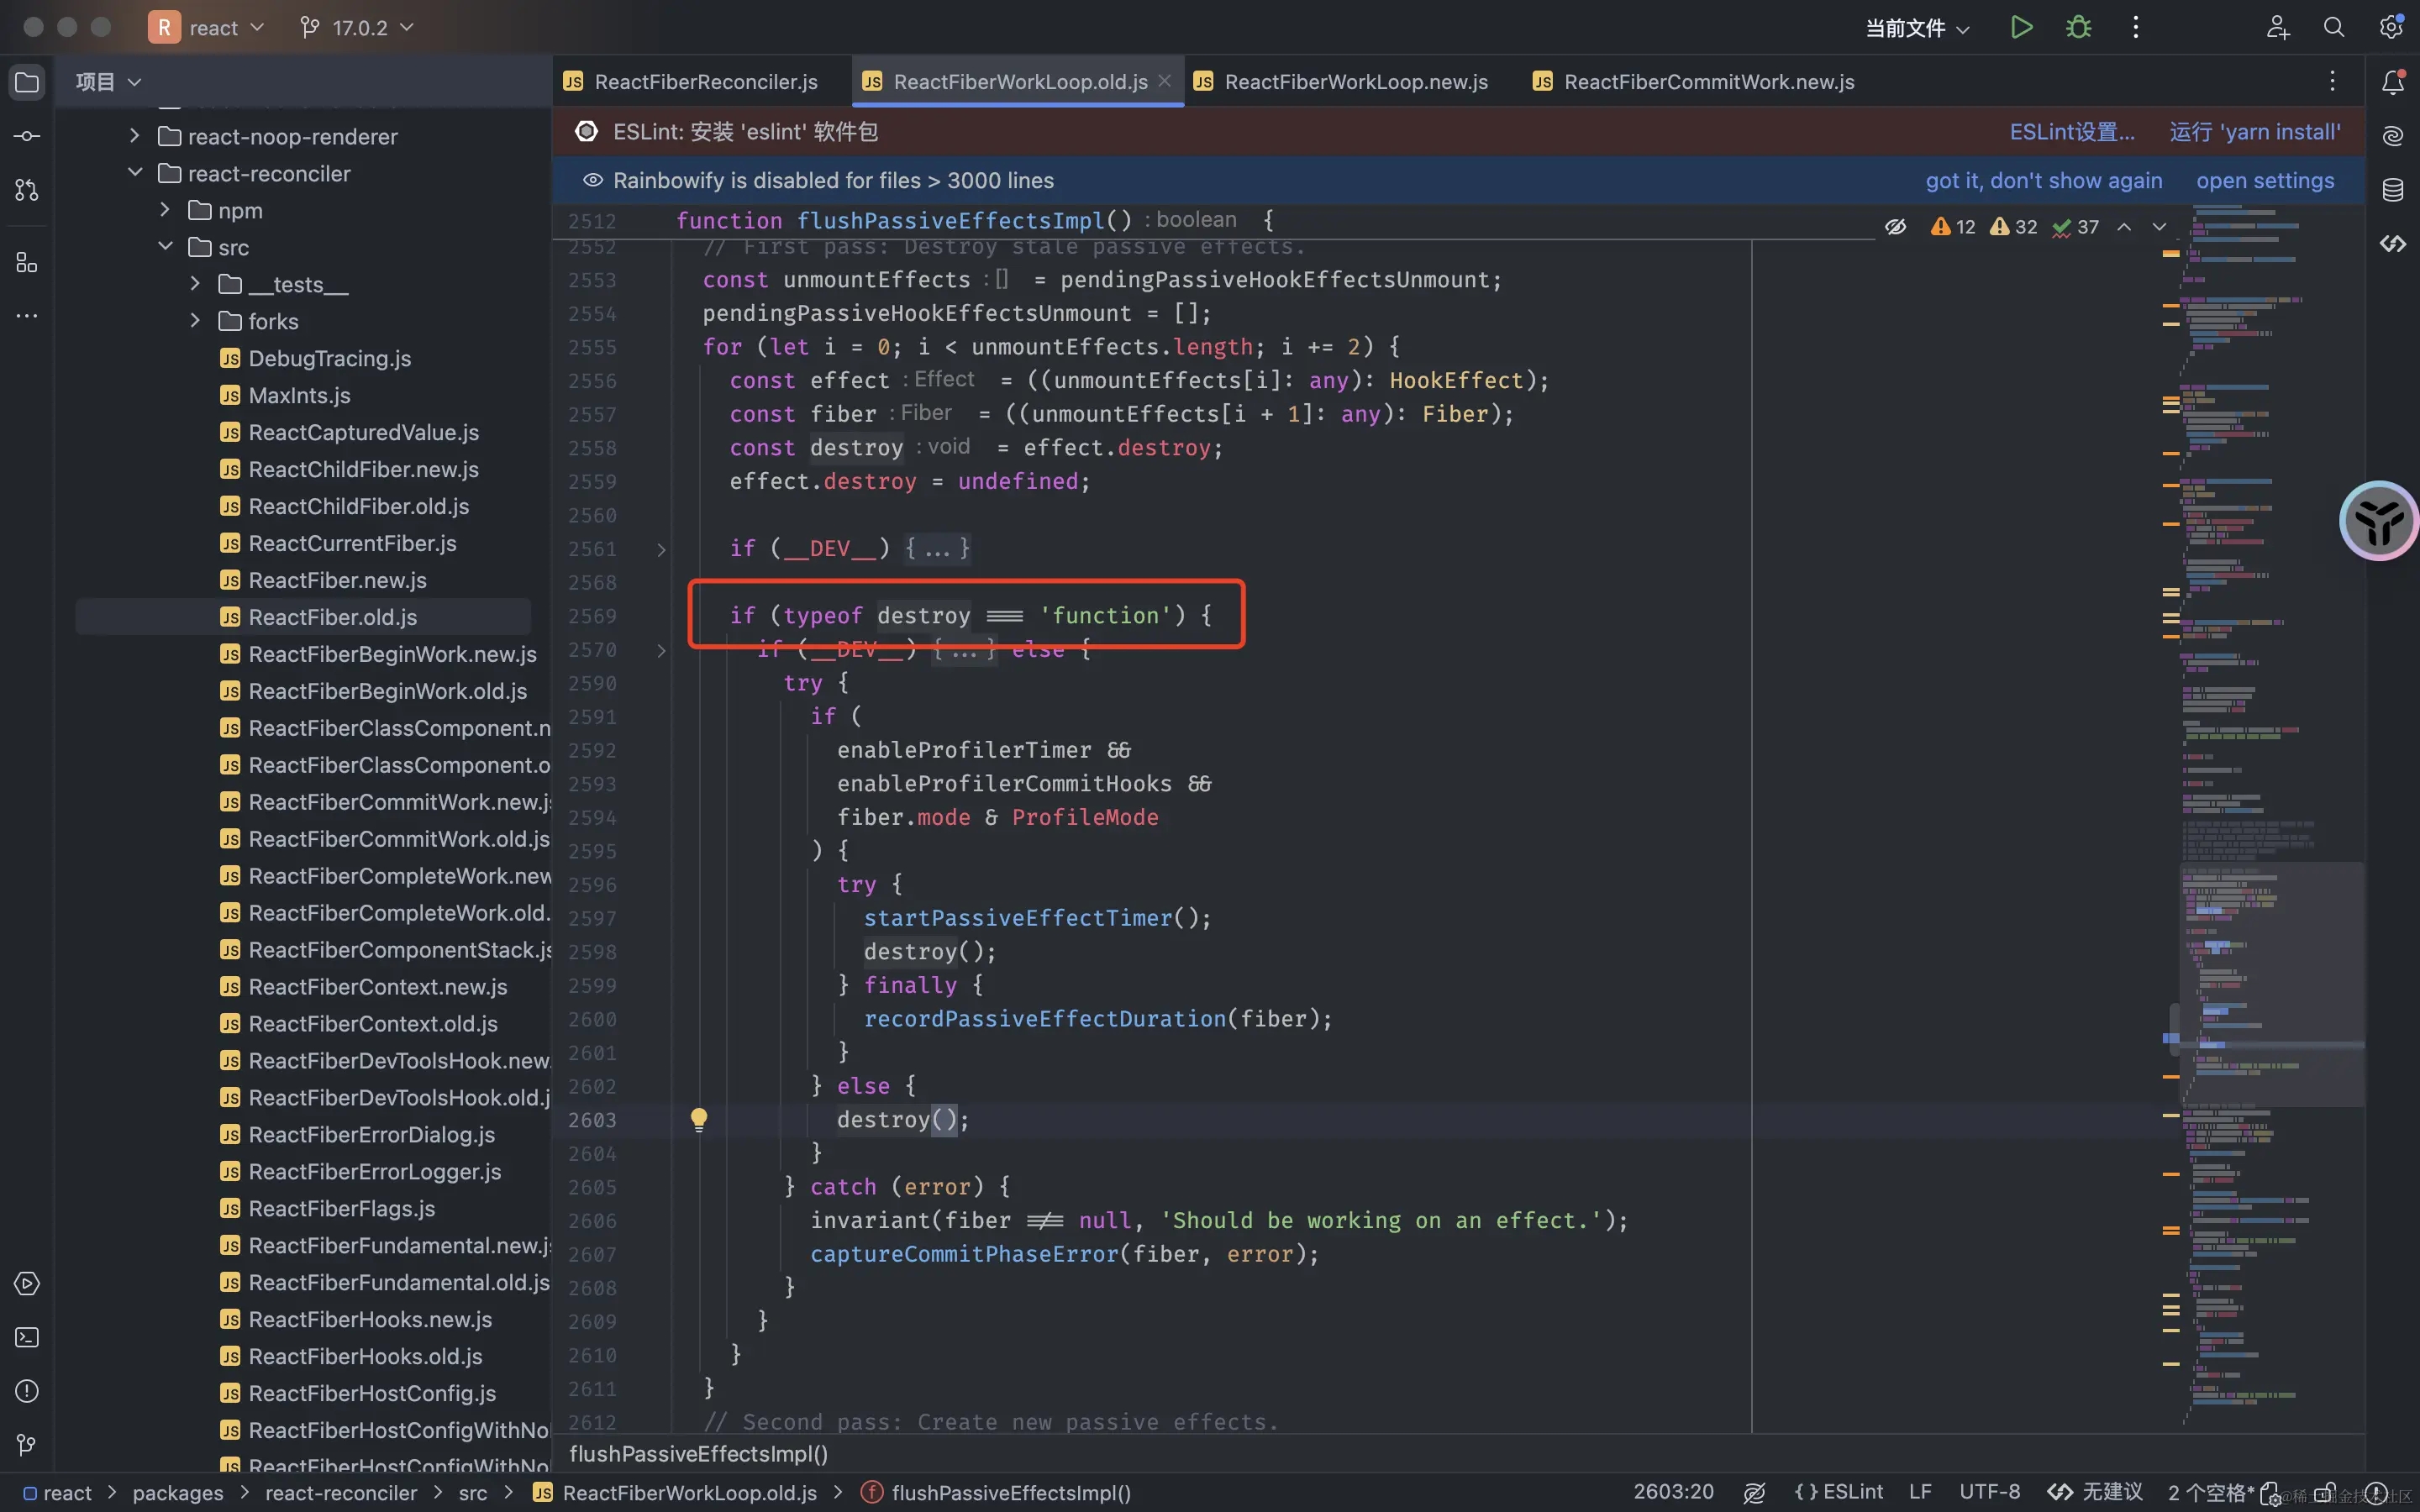Click the ESLint status bar widget
This screenshot has height=1512, width=2420.
(x=1839, y=1492)
